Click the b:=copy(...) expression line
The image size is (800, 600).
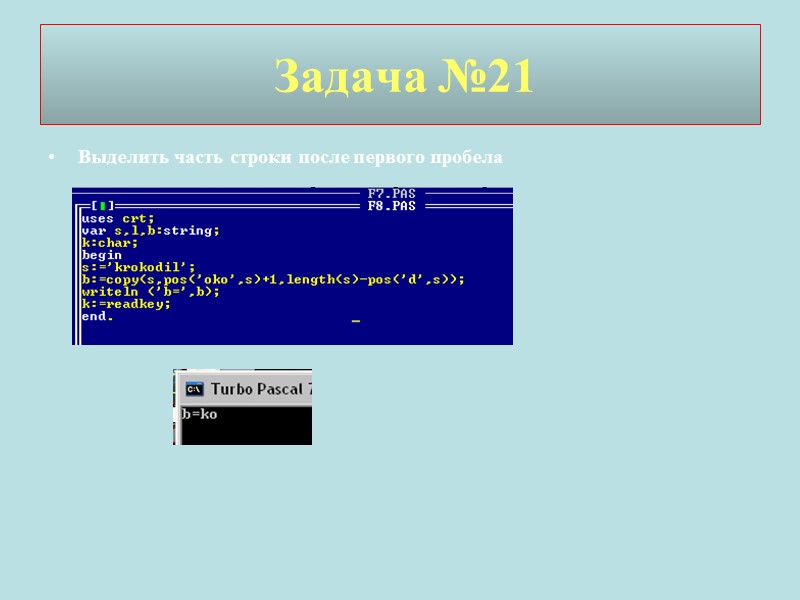[x=273, y=280]
